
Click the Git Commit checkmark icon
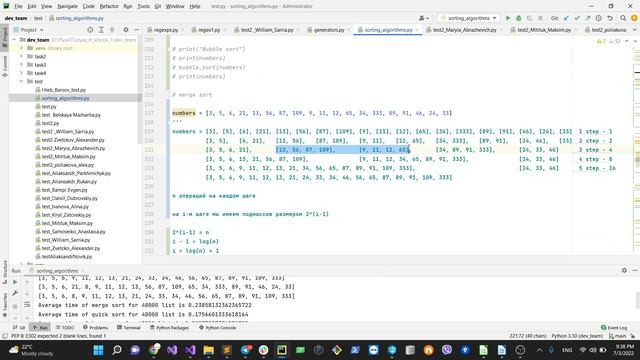tap(577, 18)
